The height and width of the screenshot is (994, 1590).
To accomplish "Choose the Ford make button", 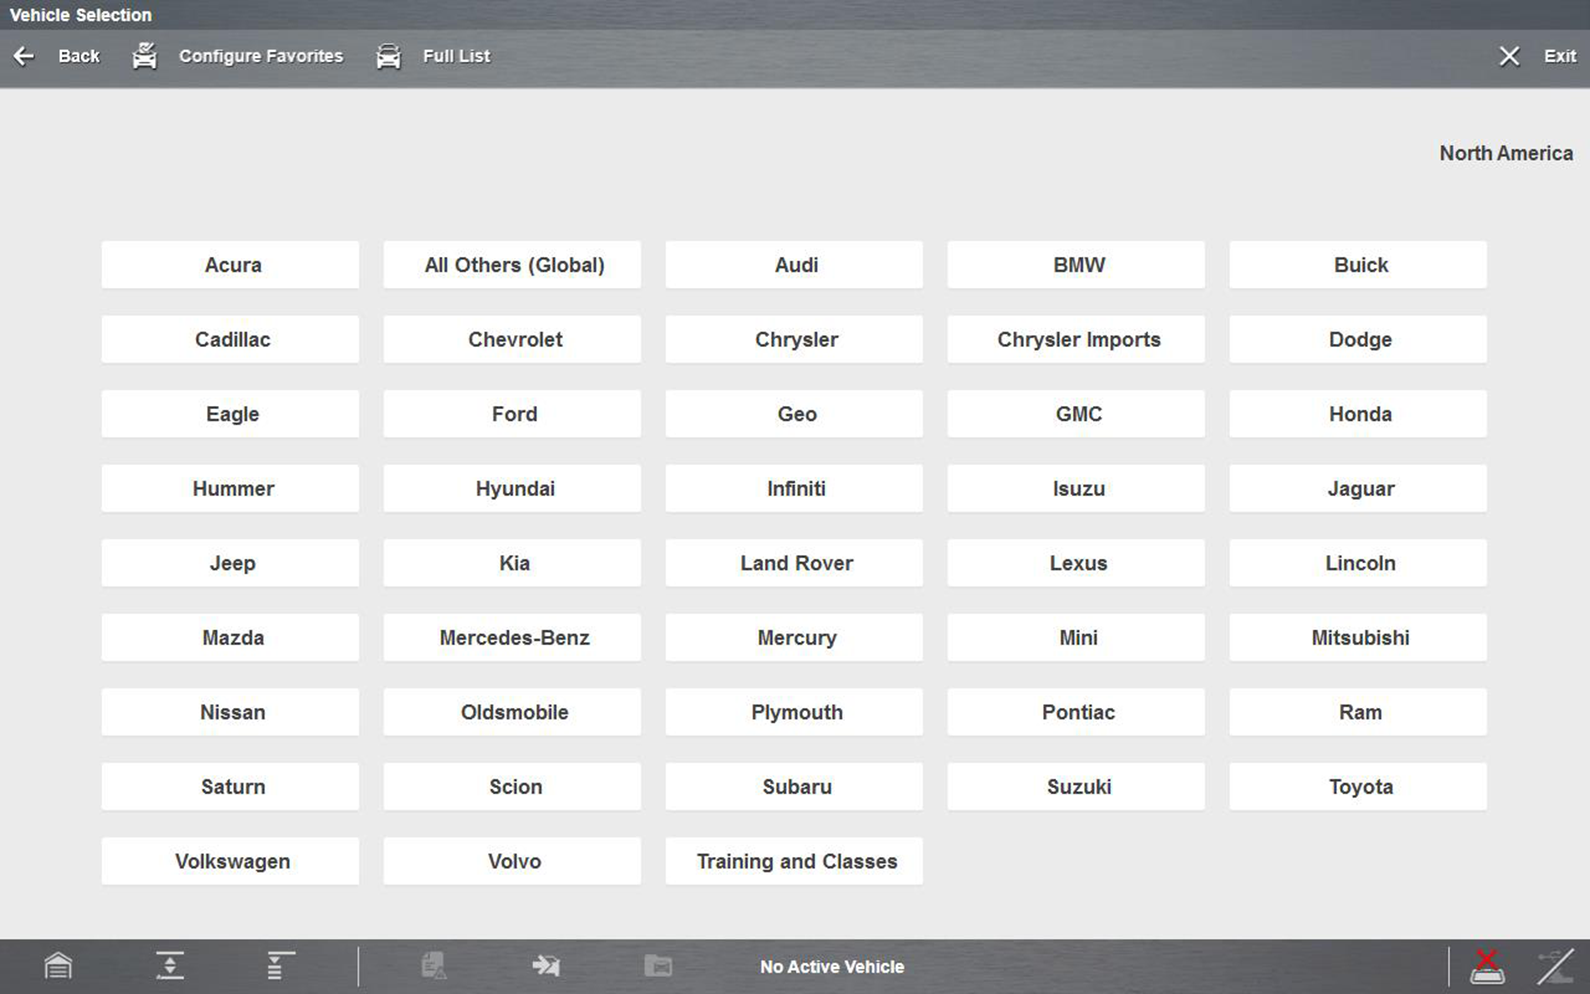I will (x=512, y=414).
